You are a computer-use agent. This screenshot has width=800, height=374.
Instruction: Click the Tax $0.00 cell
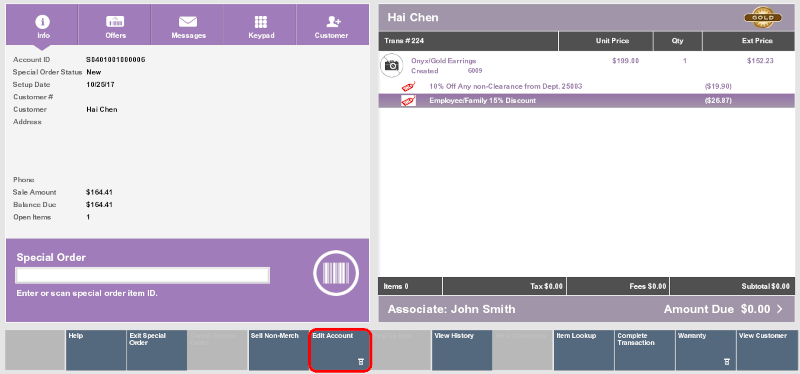click(x=505, y=286)
